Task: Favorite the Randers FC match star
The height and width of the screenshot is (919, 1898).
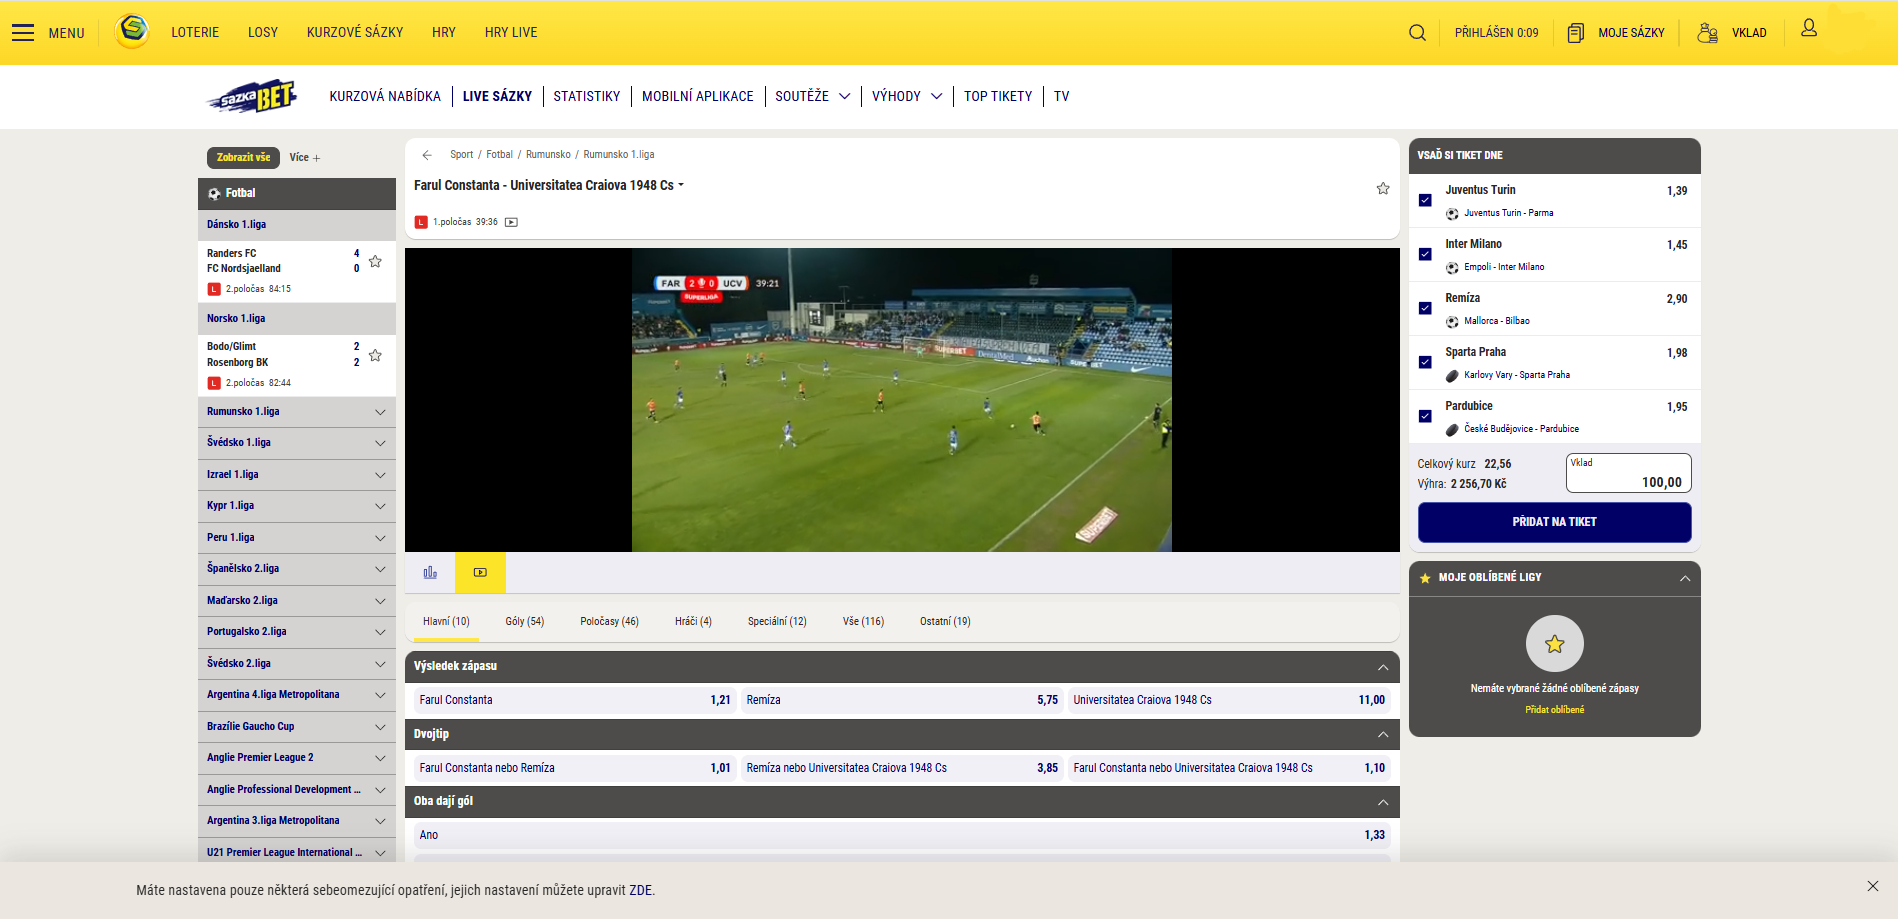Action: (375, 261)
